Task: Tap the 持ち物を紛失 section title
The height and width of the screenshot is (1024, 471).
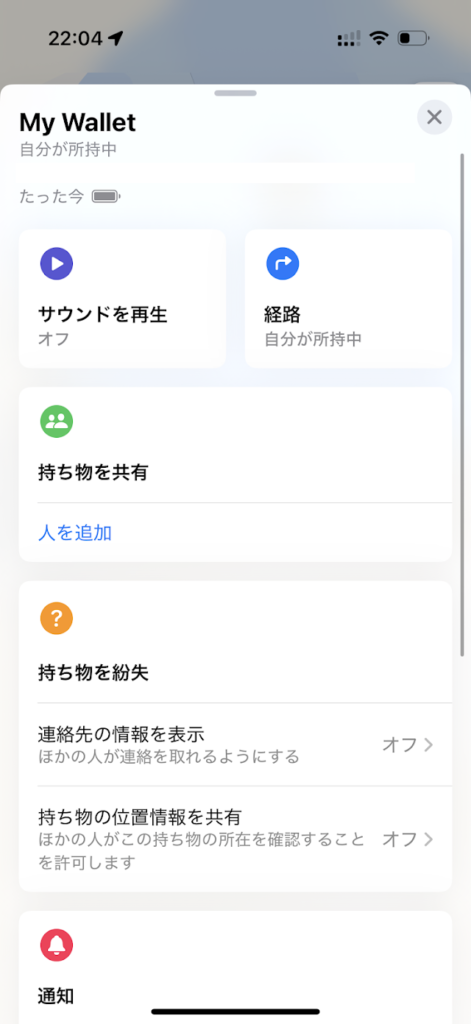Action: [93, 673]
